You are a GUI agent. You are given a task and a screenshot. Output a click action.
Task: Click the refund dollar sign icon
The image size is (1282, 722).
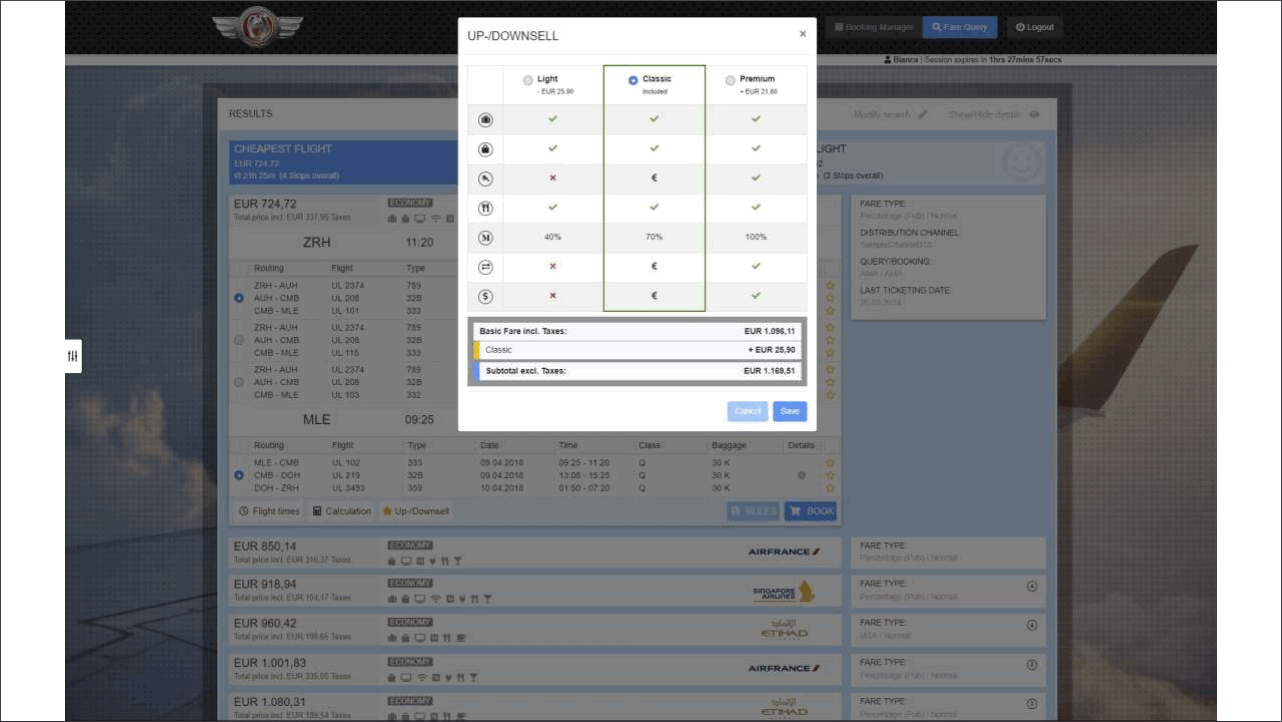point(486,296)
